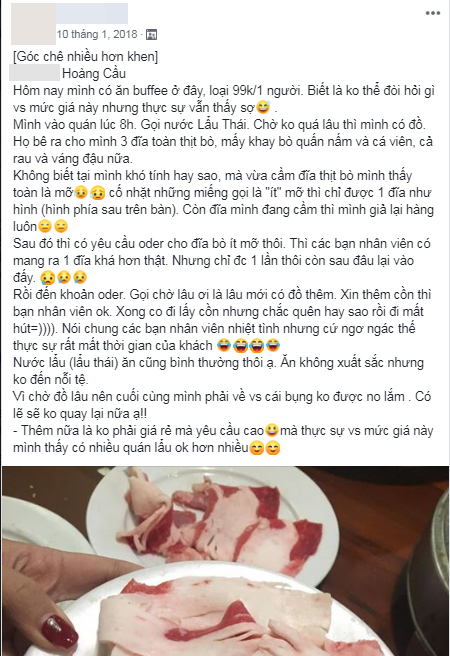Click the first laughing-tears emoji after 'của khách'

(224, 346)
